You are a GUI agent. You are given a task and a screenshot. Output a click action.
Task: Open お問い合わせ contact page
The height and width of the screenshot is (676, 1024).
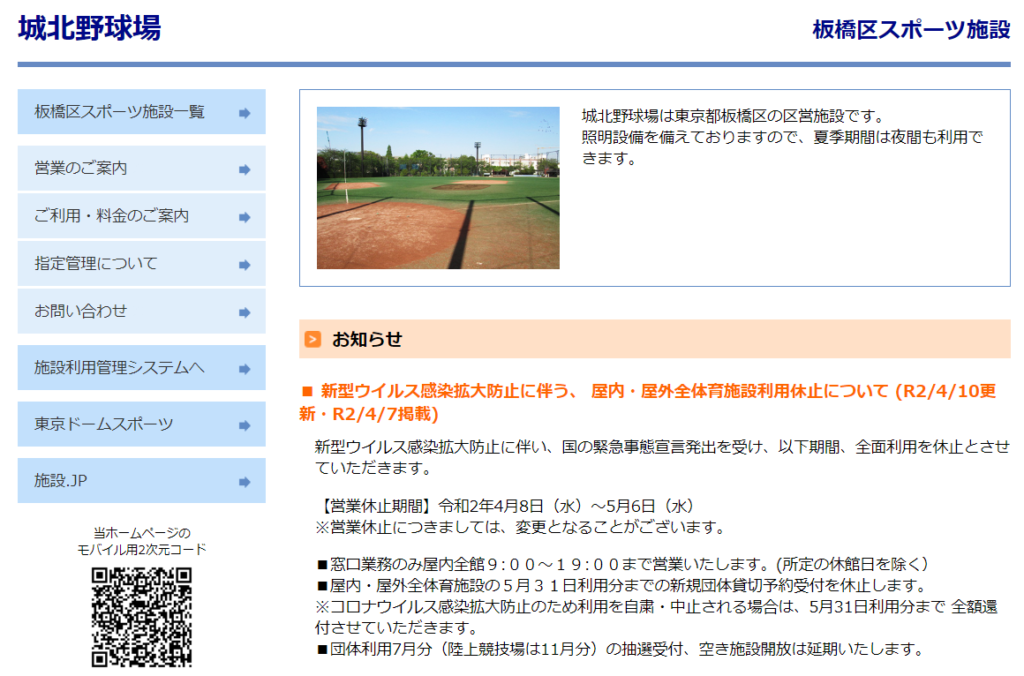81,311
